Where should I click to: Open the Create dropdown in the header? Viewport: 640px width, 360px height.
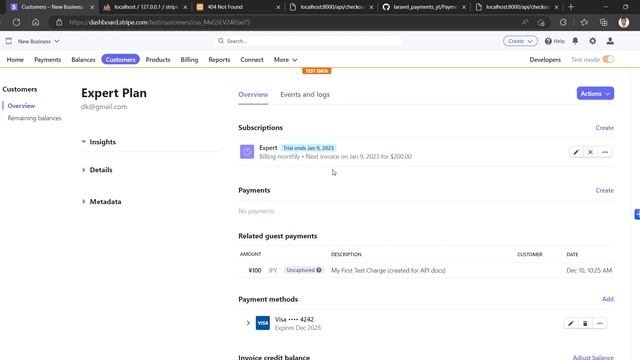(x=520, y=41)
